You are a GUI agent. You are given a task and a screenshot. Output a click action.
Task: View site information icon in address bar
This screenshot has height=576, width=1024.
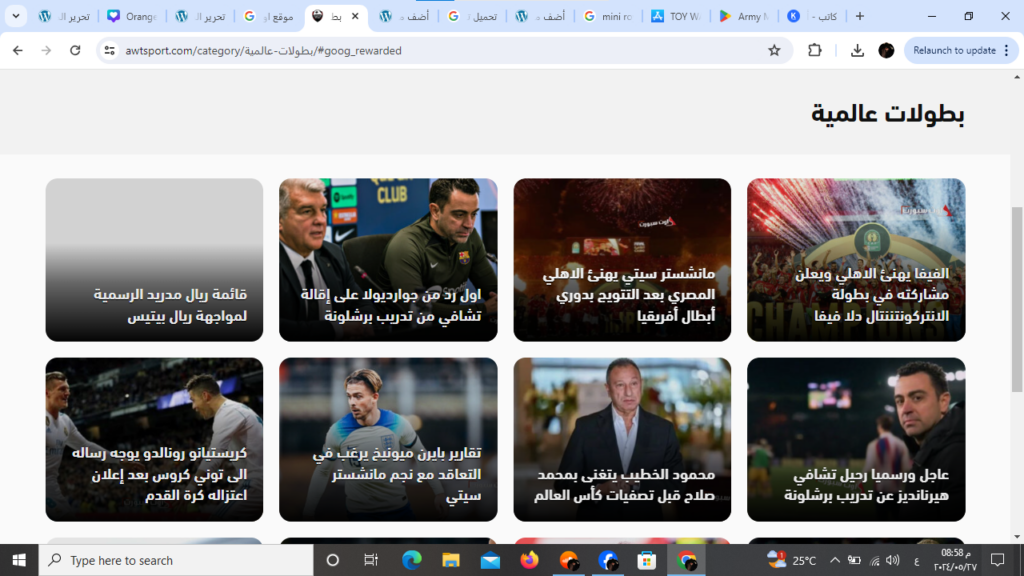coord(110,50)
